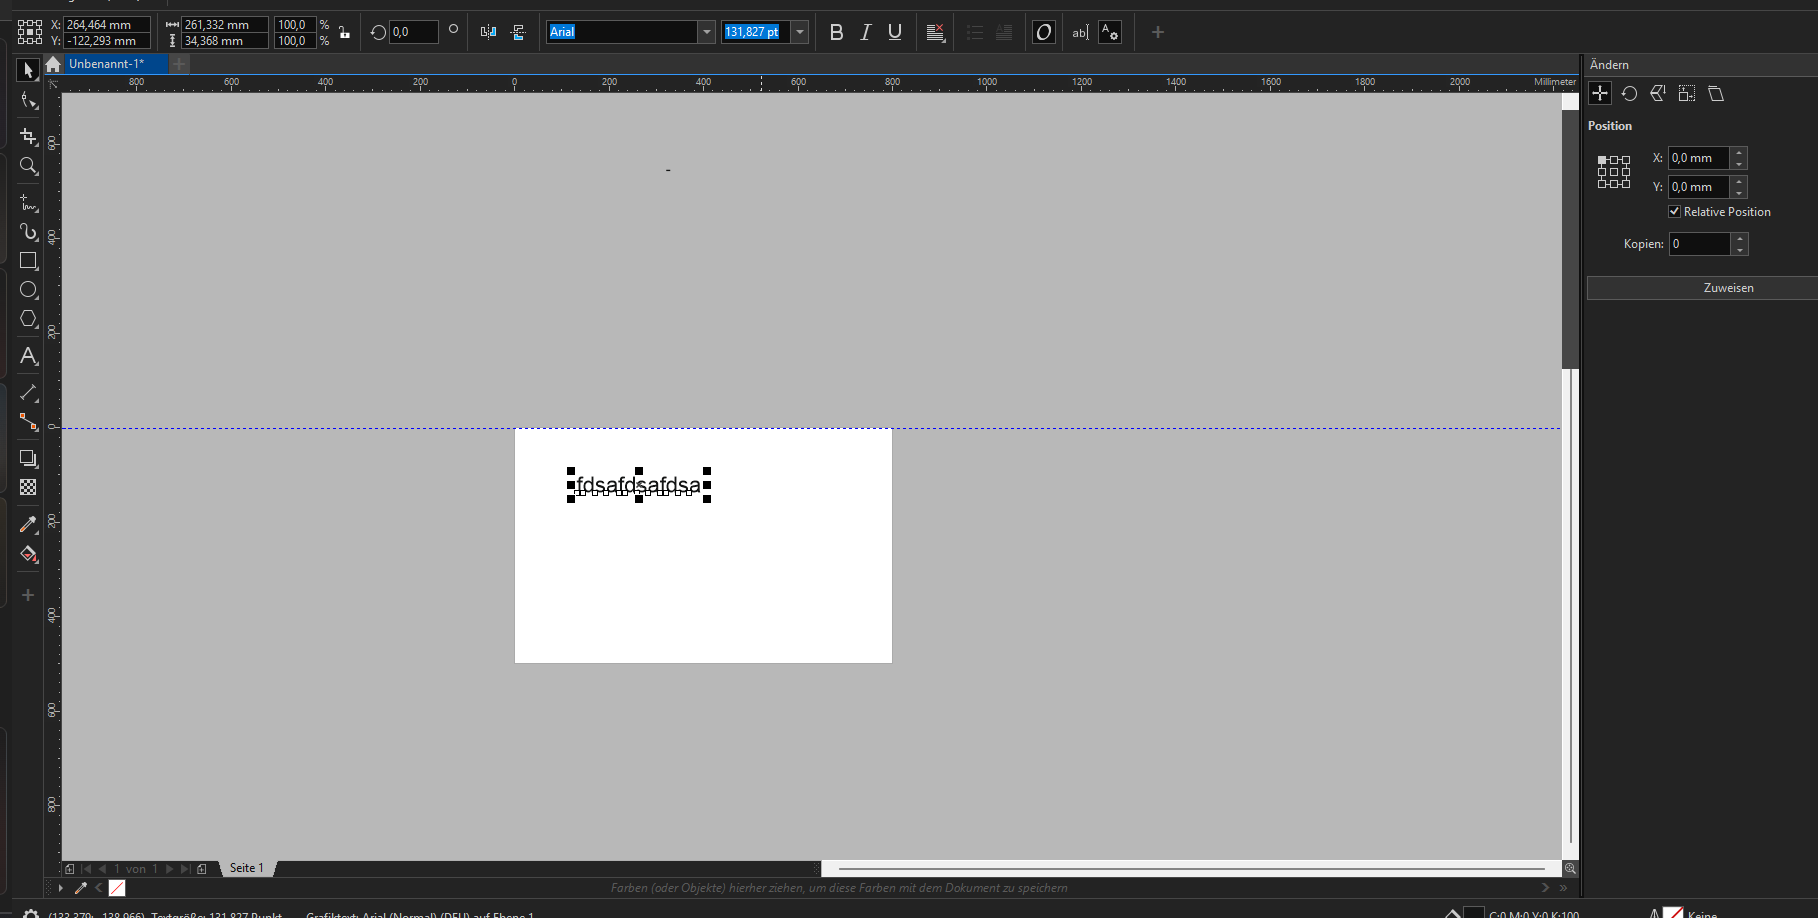Viewport: 1818px width, 918px height.
Task: Click the Zuweisen apply button
Action: (1702, 288)
